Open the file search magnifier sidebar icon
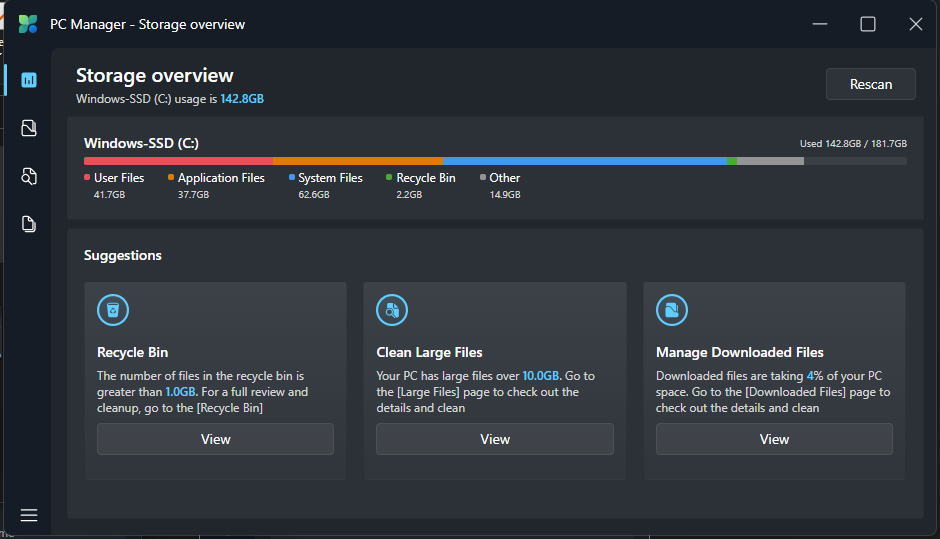Image resolution: width=940 pixels, height=539 pixels. 29,176
